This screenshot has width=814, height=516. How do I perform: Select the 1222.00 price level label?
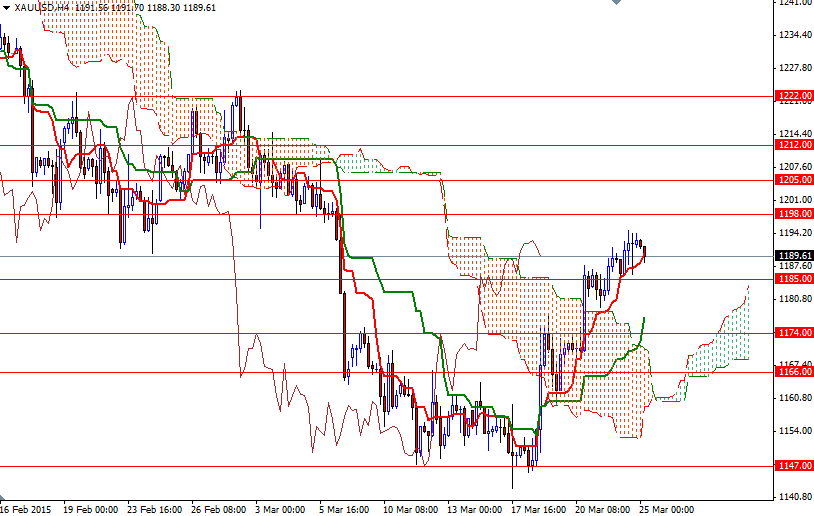(793, 96)
